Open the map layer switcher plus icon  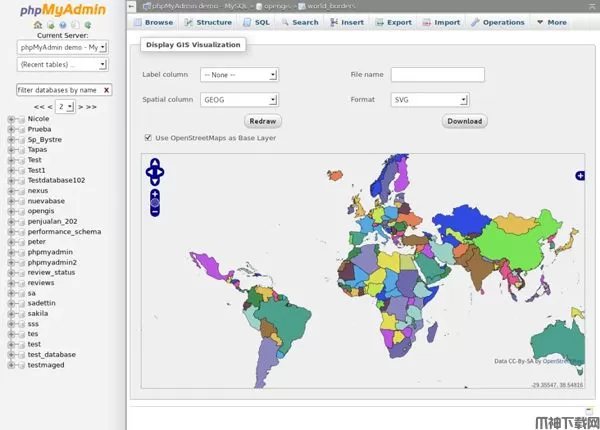[580, 176]
